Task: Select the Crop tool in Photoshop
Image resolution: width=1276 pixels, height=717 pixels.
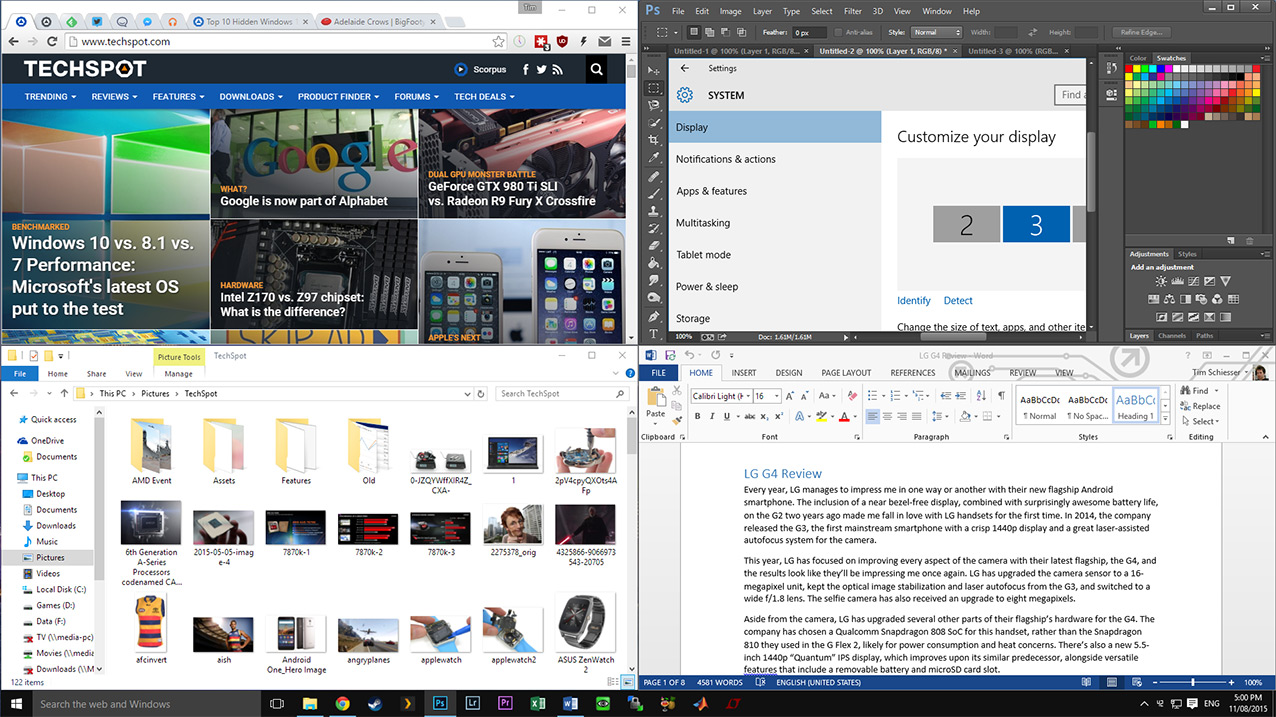Action: tap(654, 140)
